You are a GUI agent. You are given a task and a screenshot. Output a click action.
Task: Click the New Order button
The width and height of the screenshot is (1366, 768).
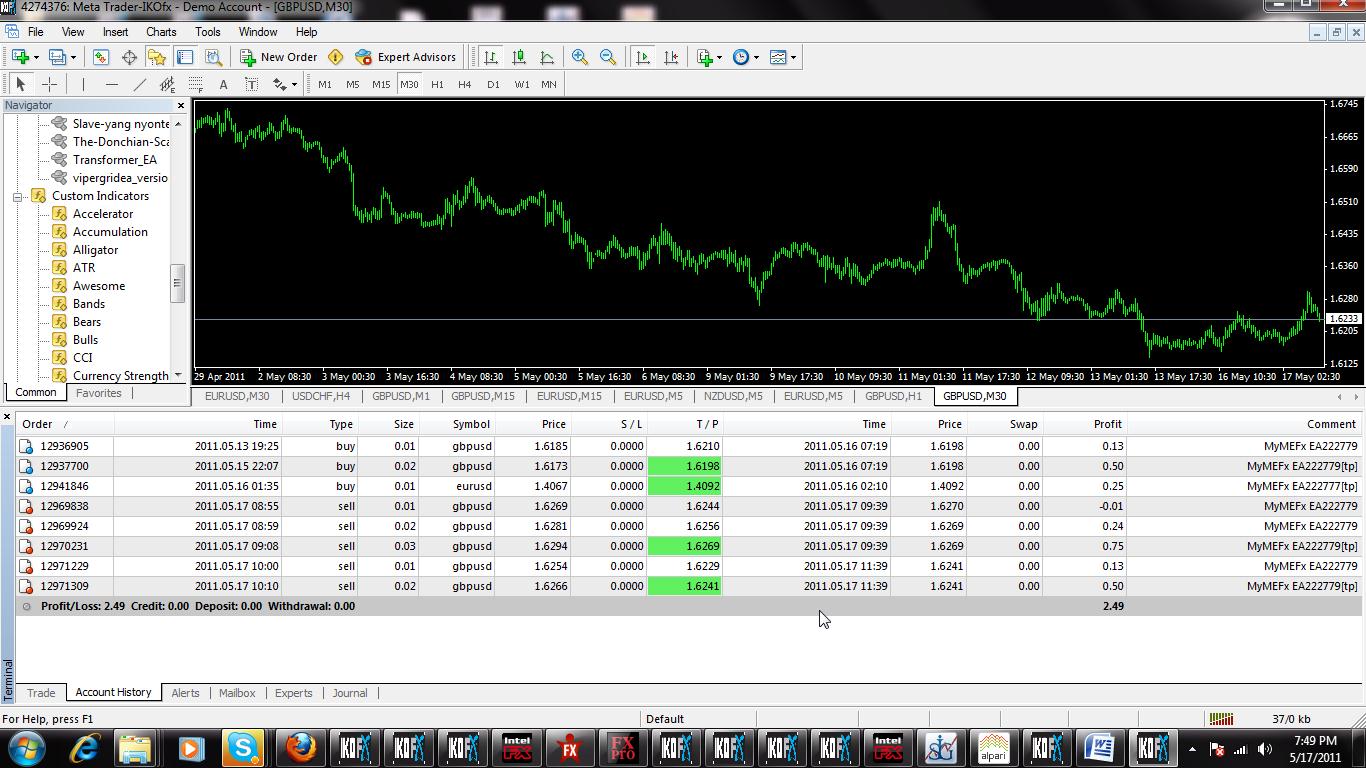(x=278, y=57)
